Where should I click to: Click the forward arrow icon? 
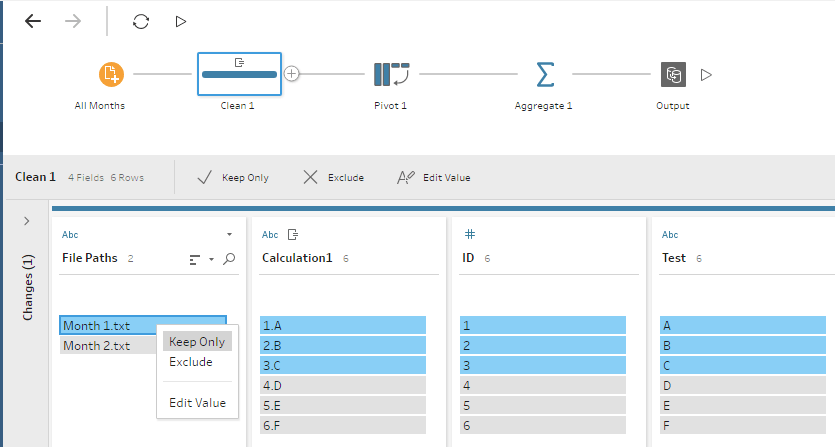[73, 21]
